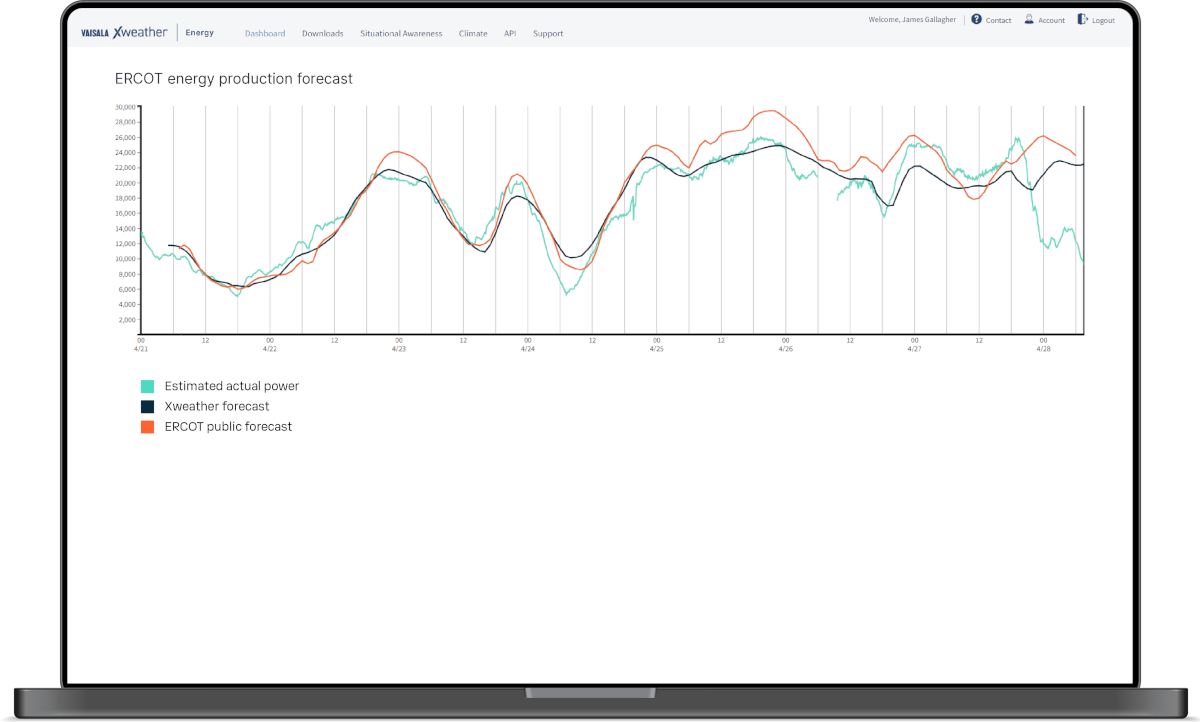The height and width of the screenshot is (722, 1200).
Task: Click the ERCOT energy production forecast title
Action: 234,79
